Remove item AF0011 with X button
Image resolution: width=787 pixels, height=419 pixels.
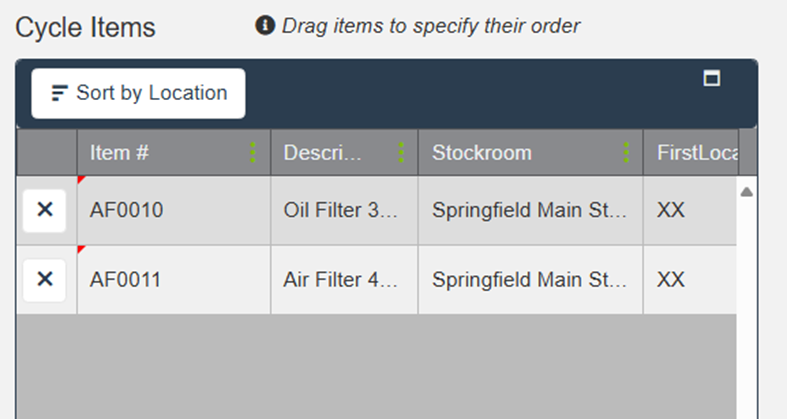point(45,280)
